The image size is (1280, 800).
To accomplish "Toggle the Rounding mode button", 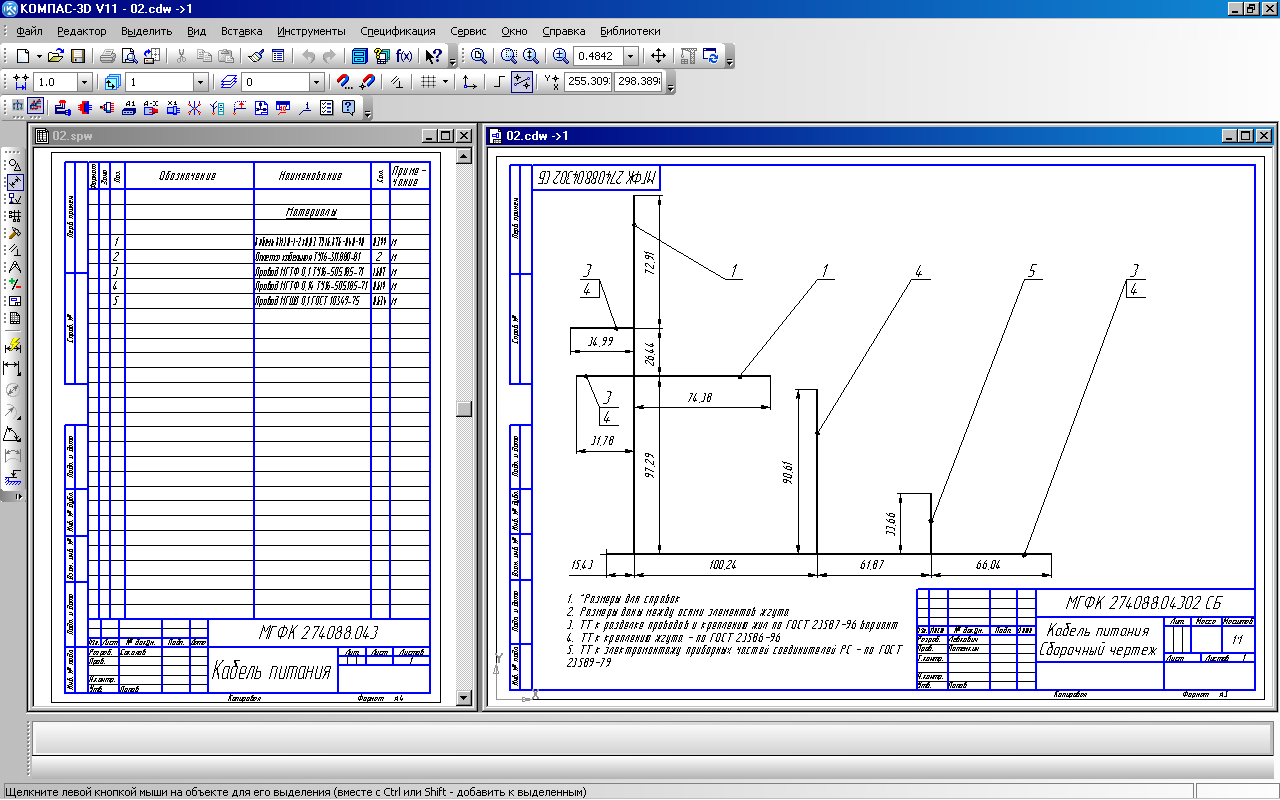I will click(521, 82).
